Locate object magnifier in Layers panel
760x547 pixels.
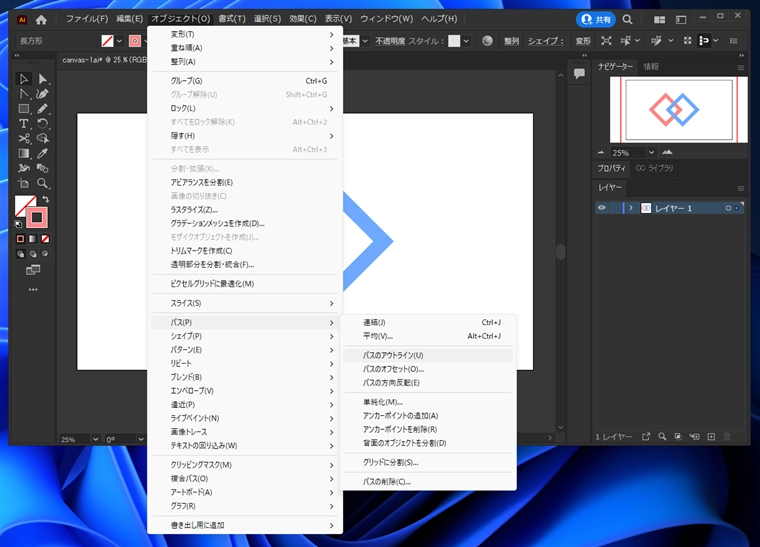[662, 437]
